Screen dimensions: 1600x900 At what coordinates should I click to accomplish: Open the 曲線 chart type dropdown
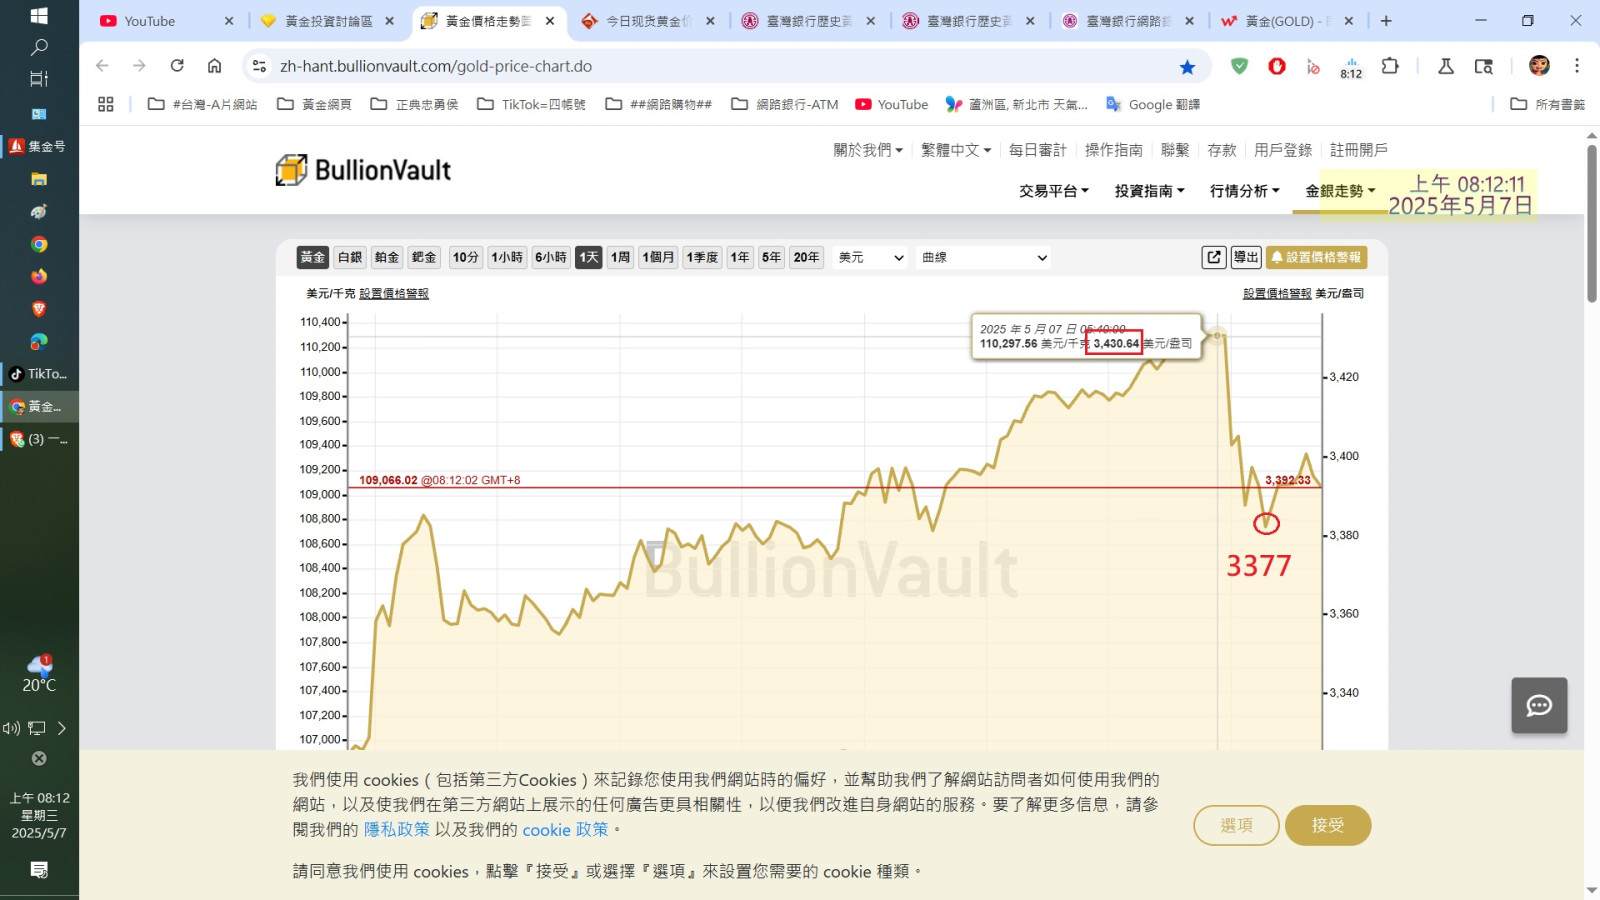coord(985,257)
